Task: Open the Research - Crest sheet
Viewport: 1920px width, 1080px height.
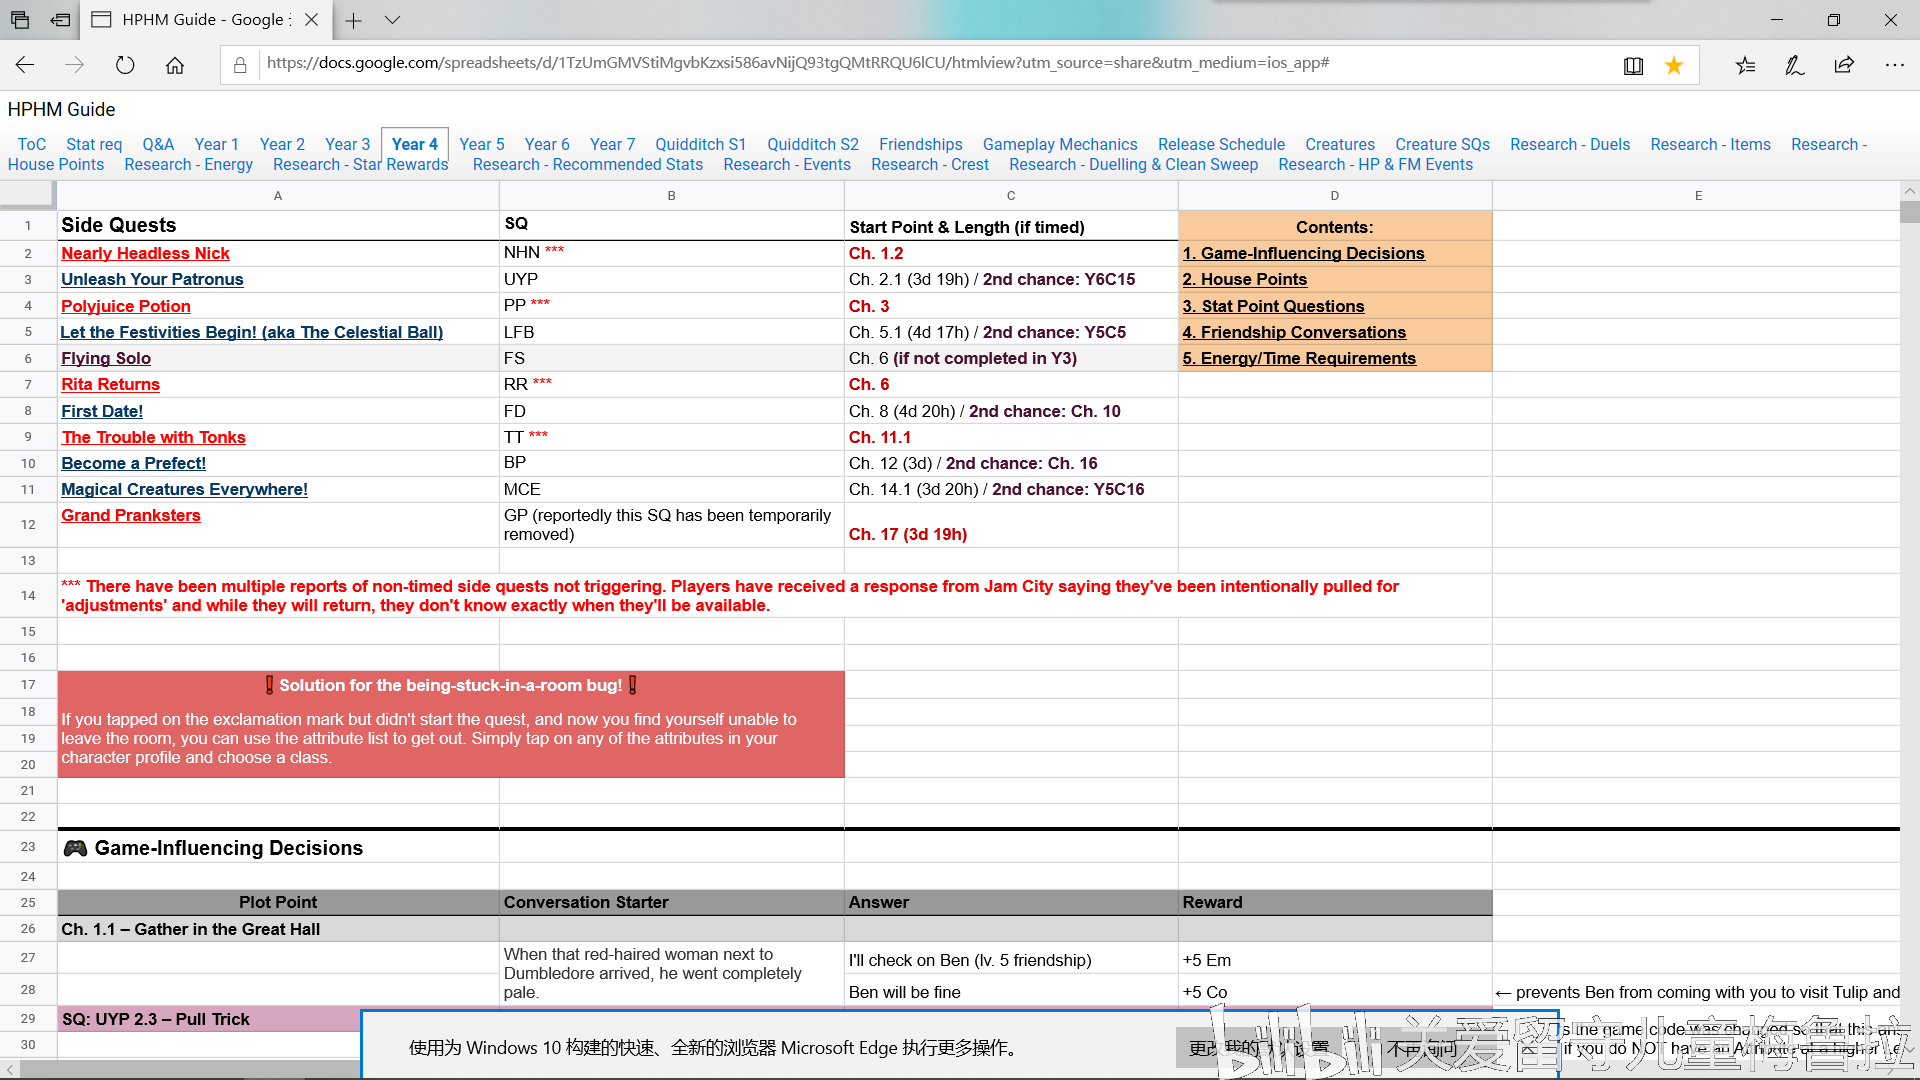Action: tap(930, 164)
